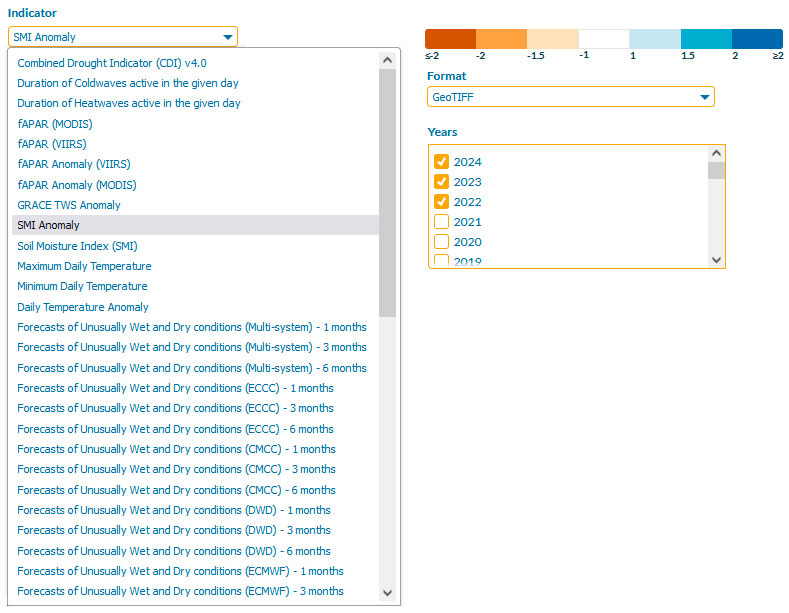Check the 2021 year checkbox

pos(441,222)
